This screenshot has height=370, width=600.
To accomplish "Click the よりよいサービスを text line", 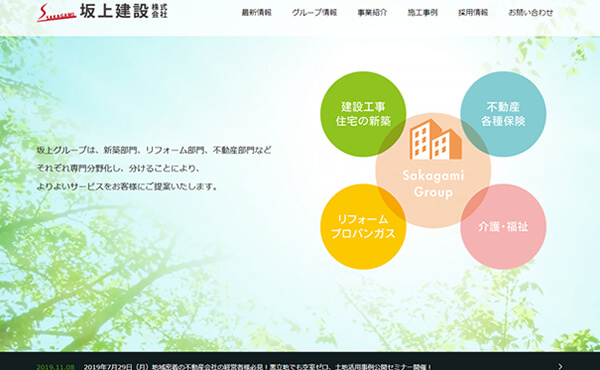I will pyautogui.click(x=127, y=187).
